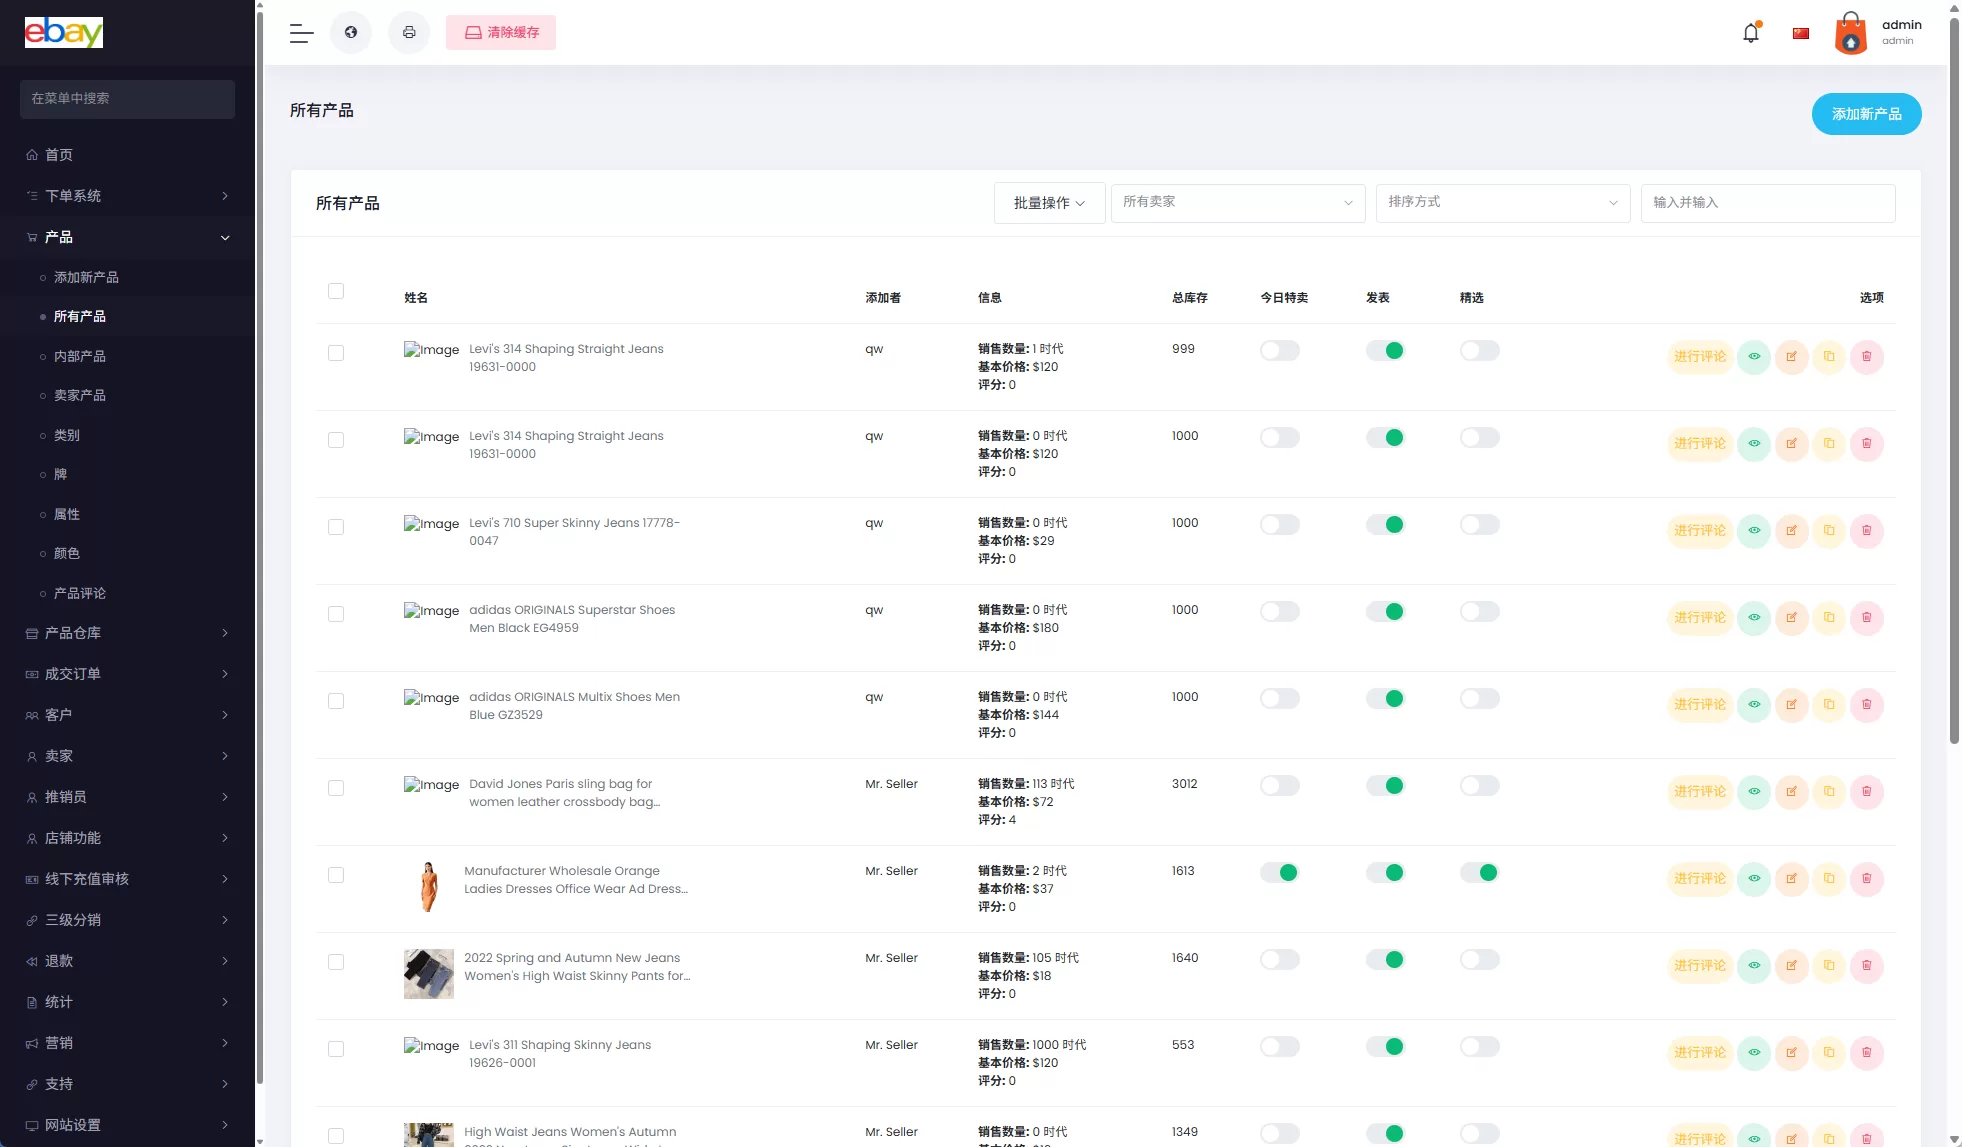1962x1147 pixels.
Task: Click the printer icon in top bar
Action: (x=409, y=33)
